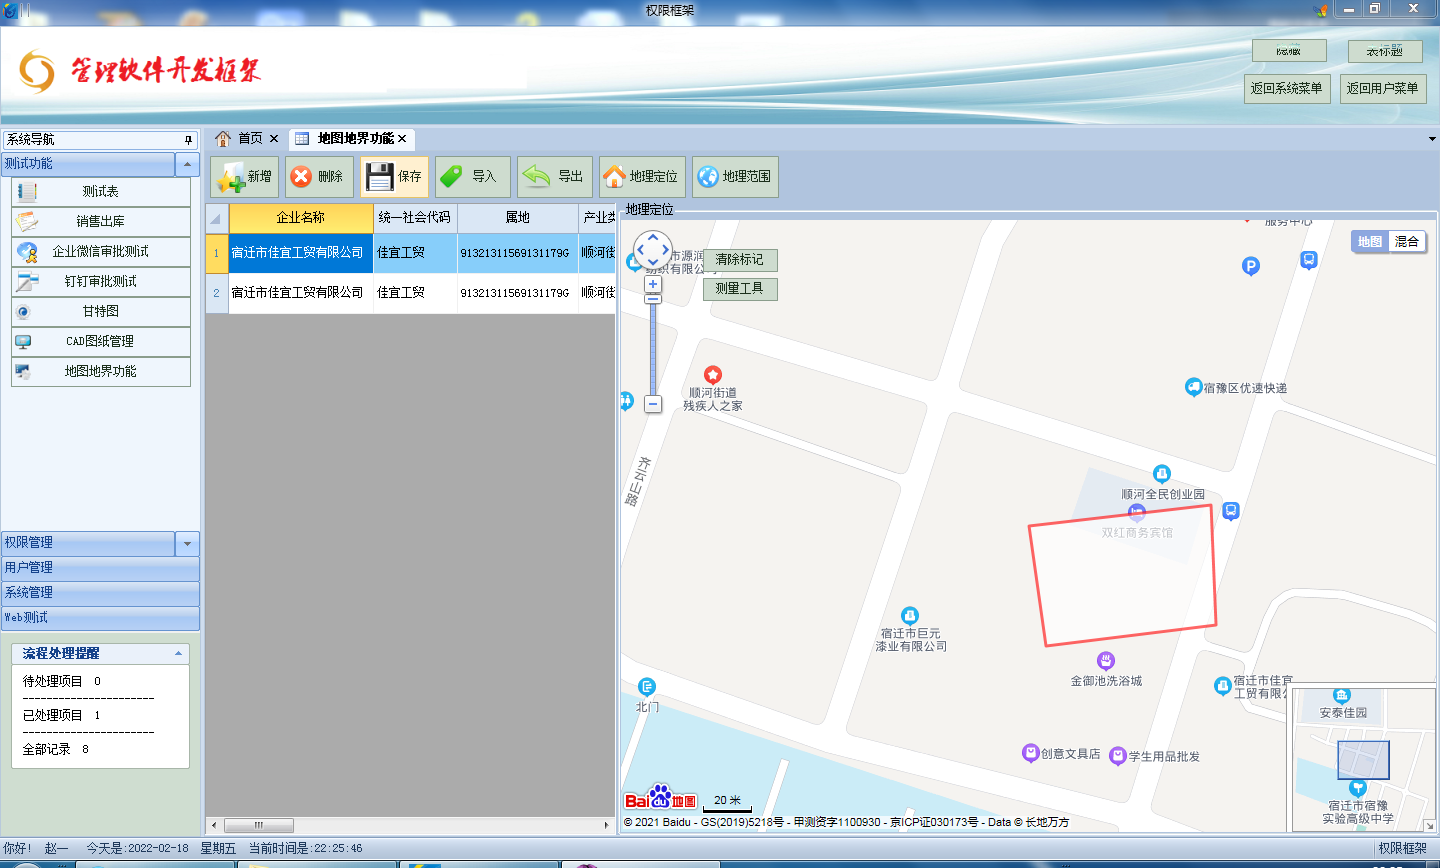The image size is (1440, 868).
Task: Click the 地图地界功能 sidebar icon
Action: 24,372
